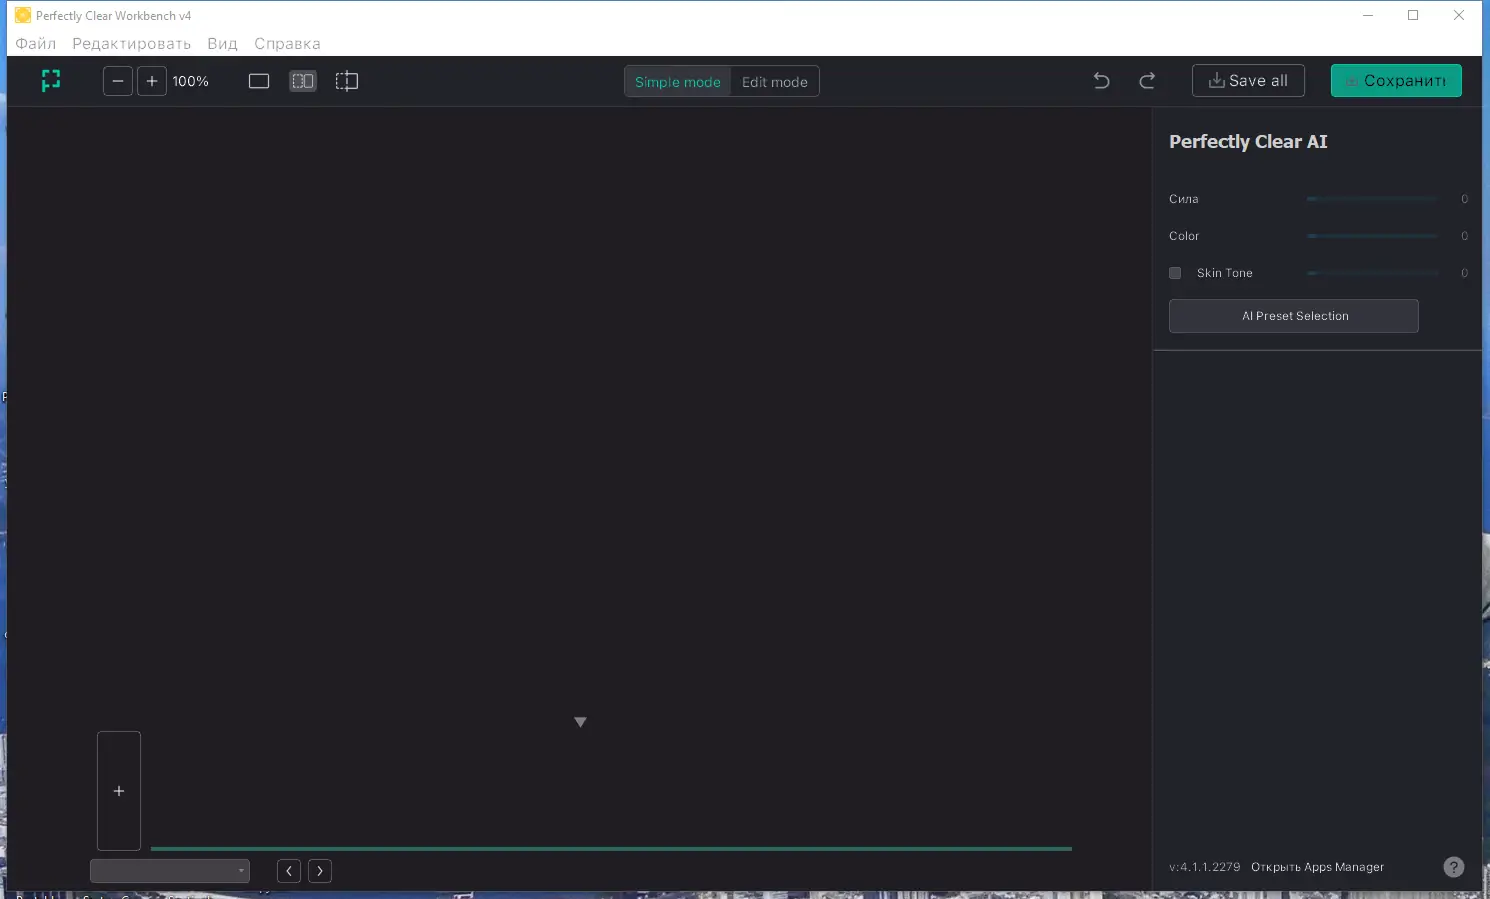Add an image with the plus thumbnail
The height and width of the screenshot is (899, 1490).
coord(119,791)
